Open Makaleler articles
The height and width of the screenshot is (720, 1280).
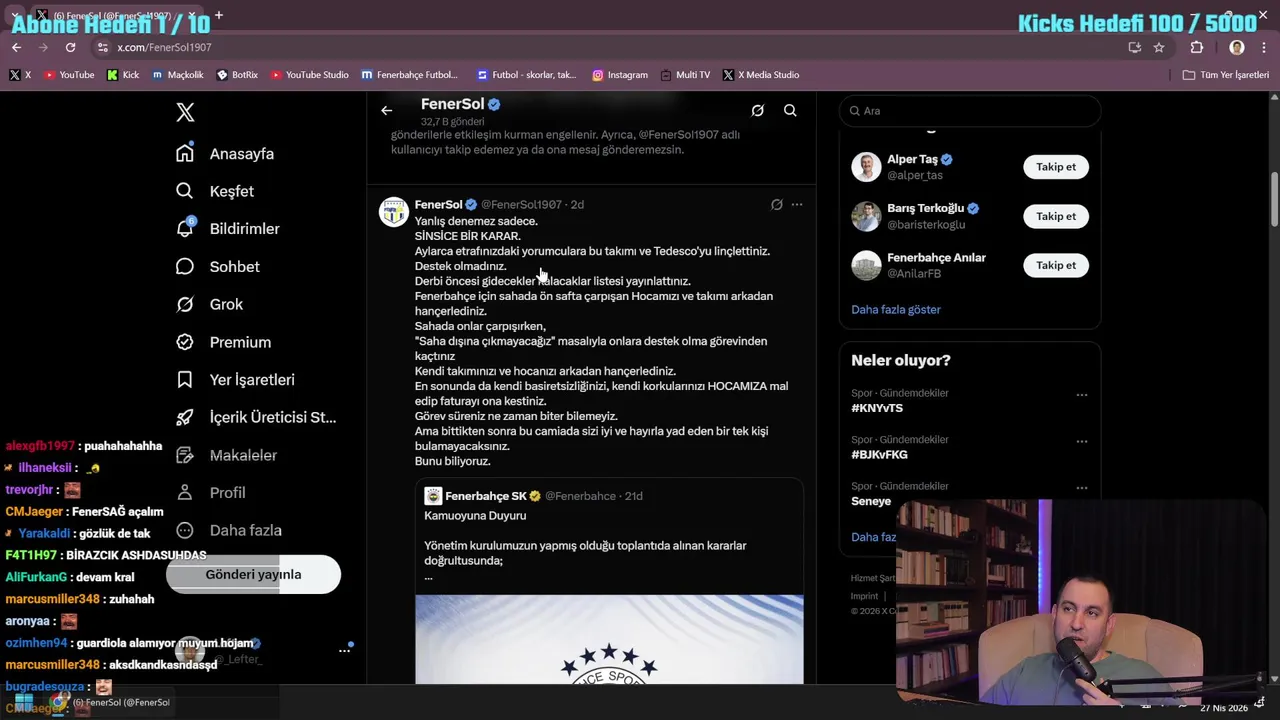pyautogui.click(x=227, y=455)
